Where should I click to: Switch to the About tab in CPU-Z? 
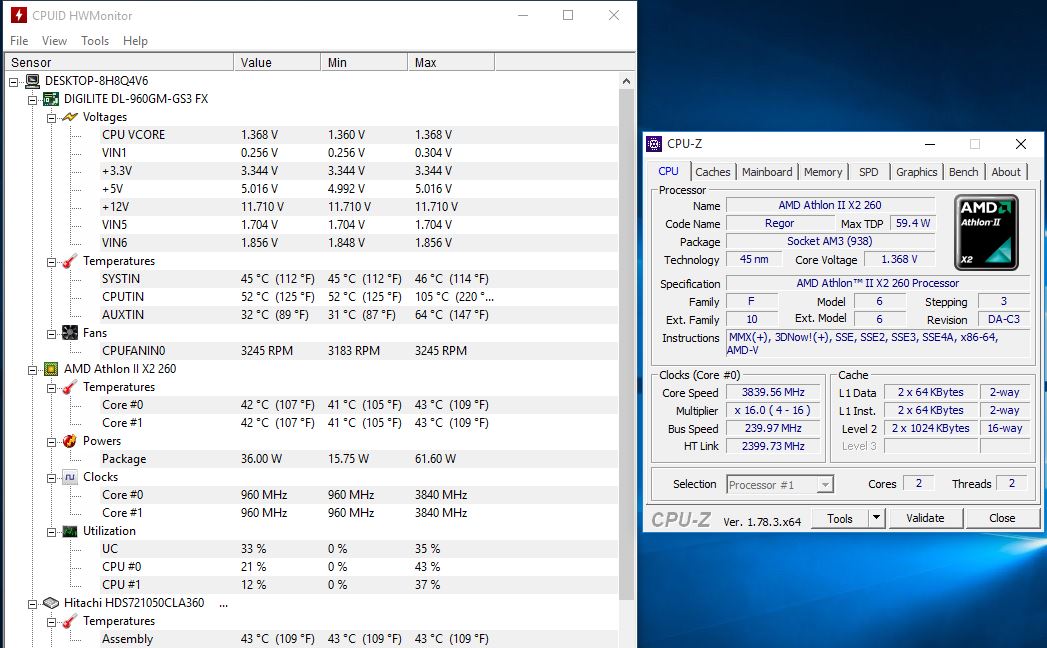pos(1006,172)
